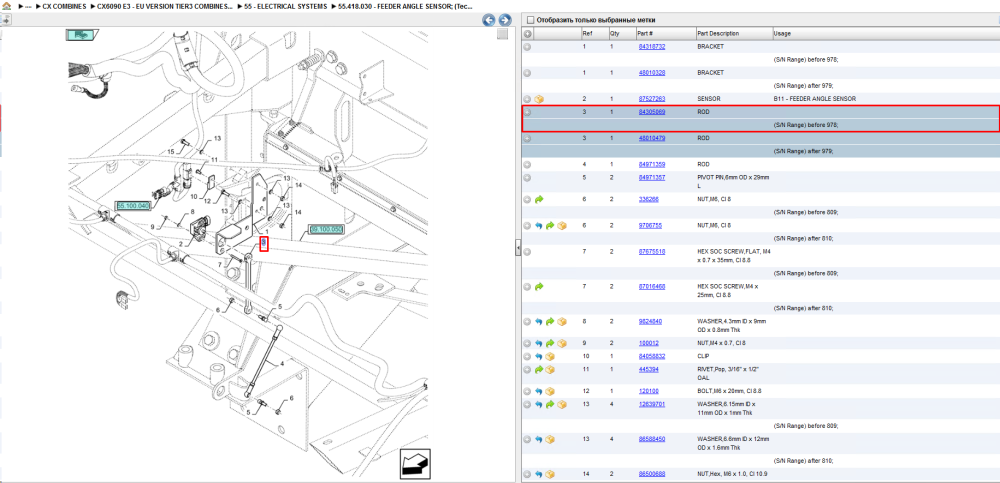Screen dimensions: 1000x483
Task: Select callout number 10 in the diagram
Action: pyautogui.click(x=194, y=196)
